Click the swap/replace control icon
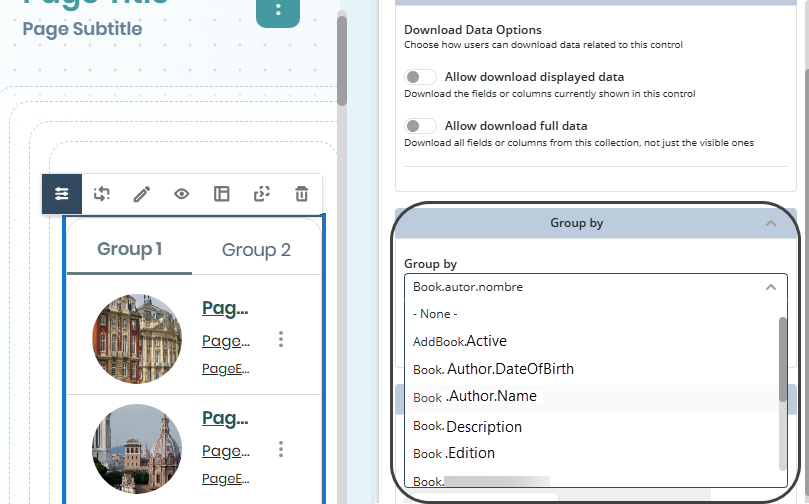The image size is (809, 504). [102, 194]
